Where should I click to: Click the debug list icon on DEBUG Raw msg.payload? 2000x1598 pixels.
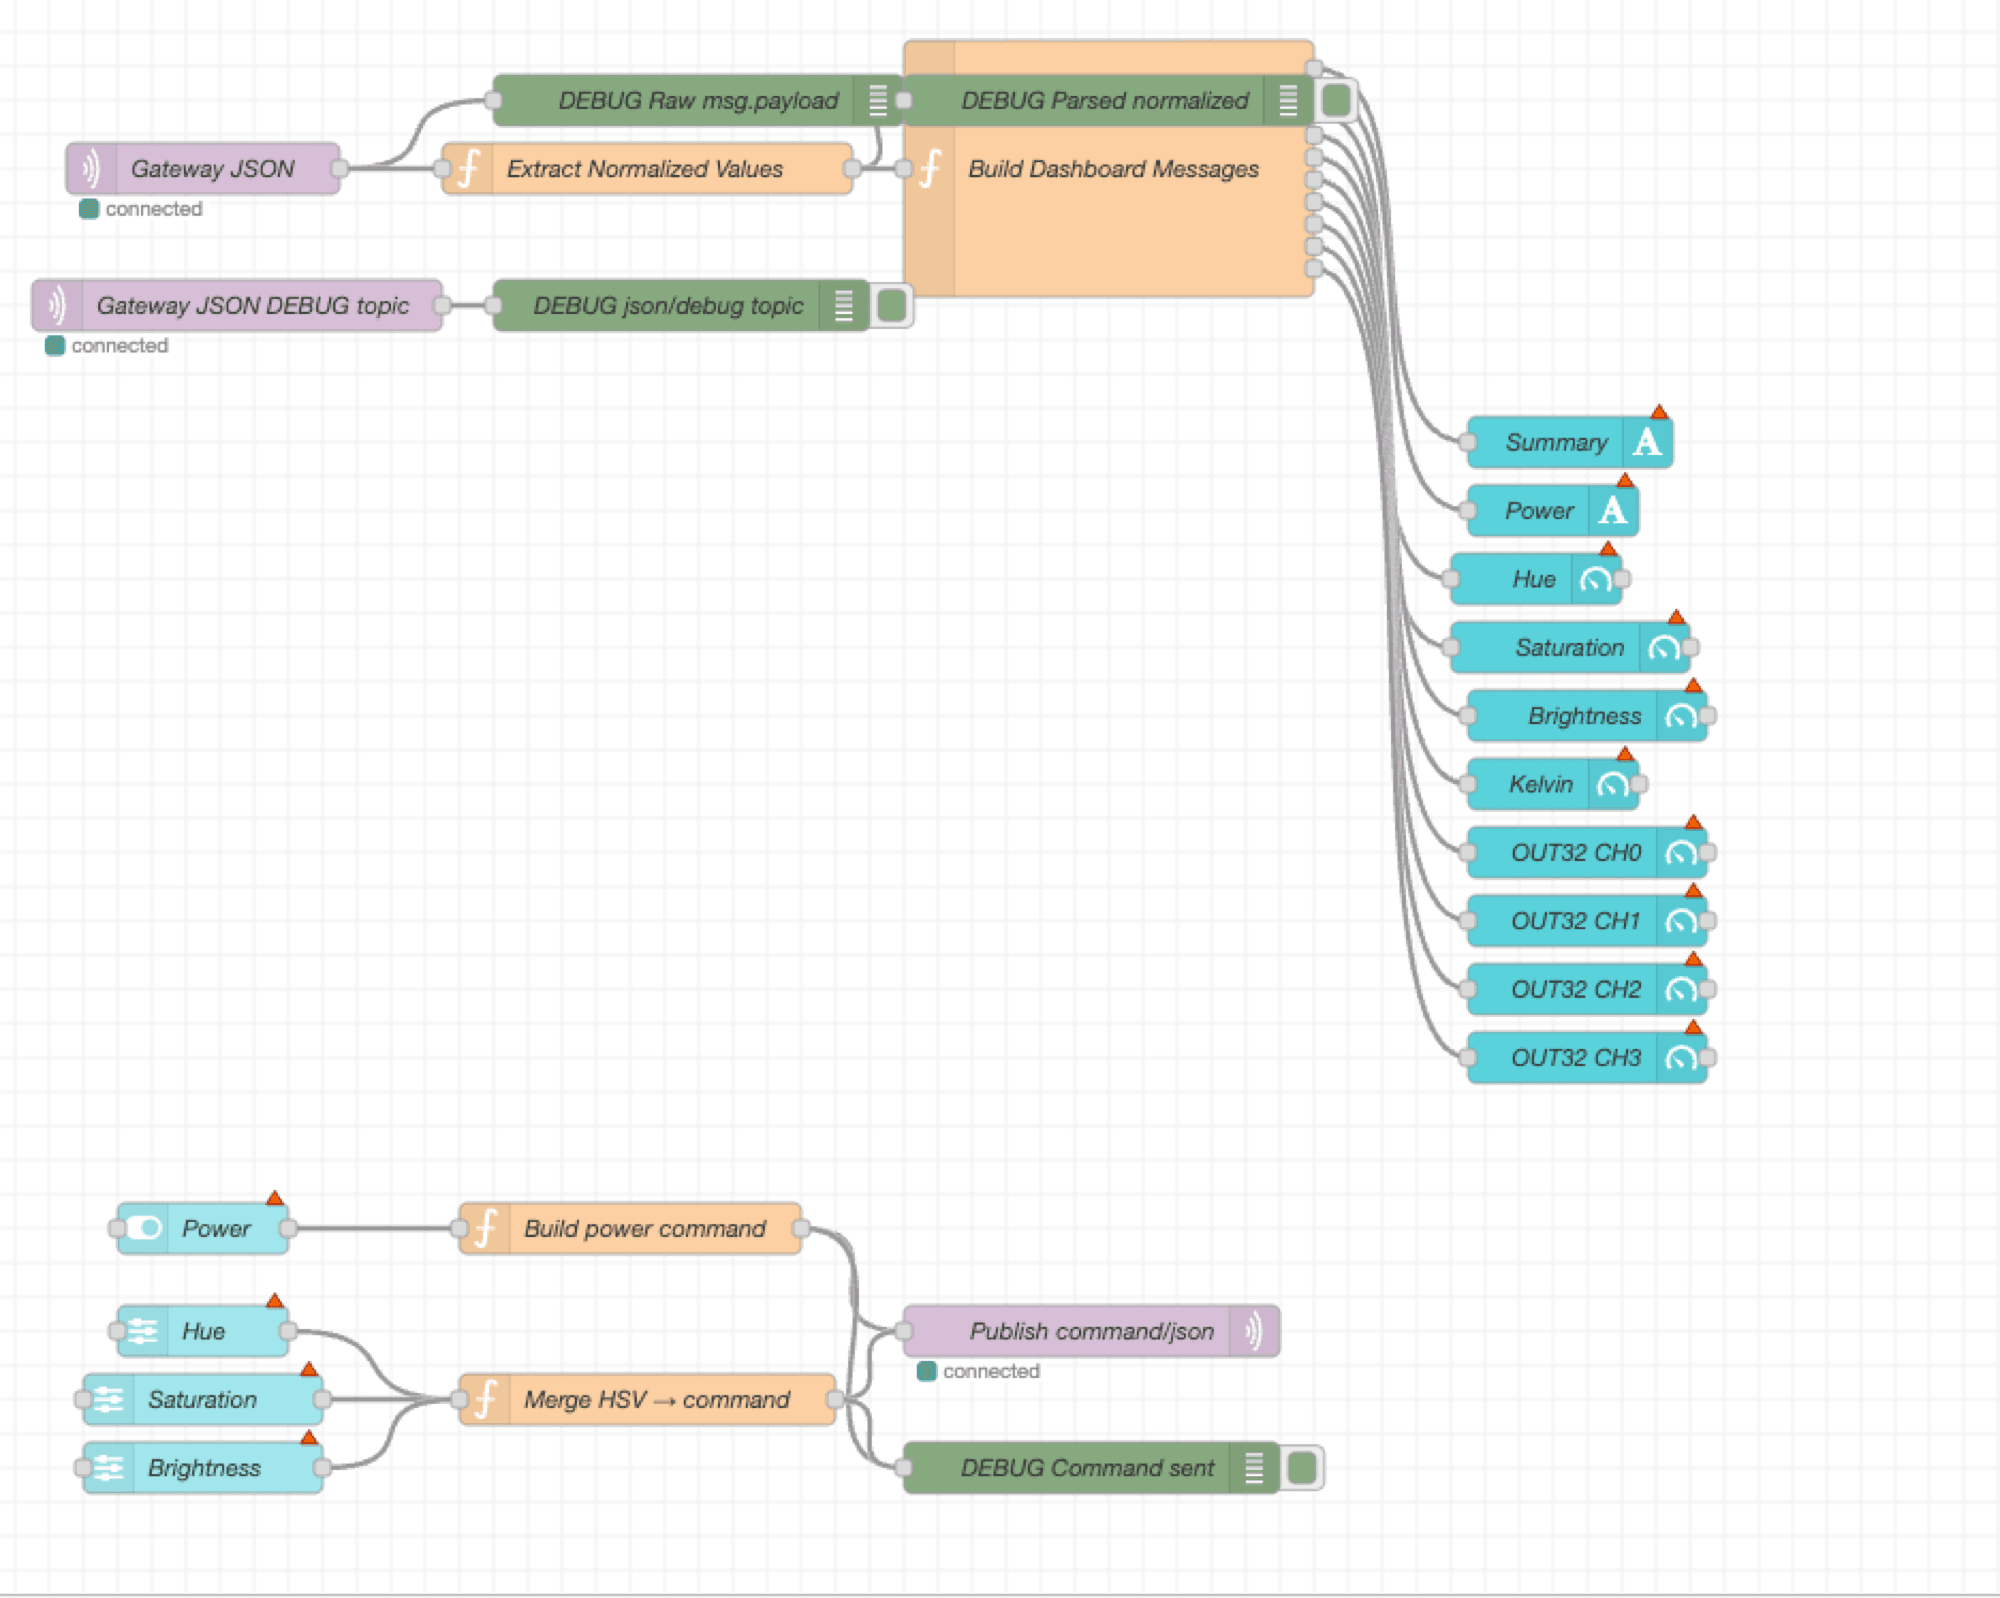(878, 100)
